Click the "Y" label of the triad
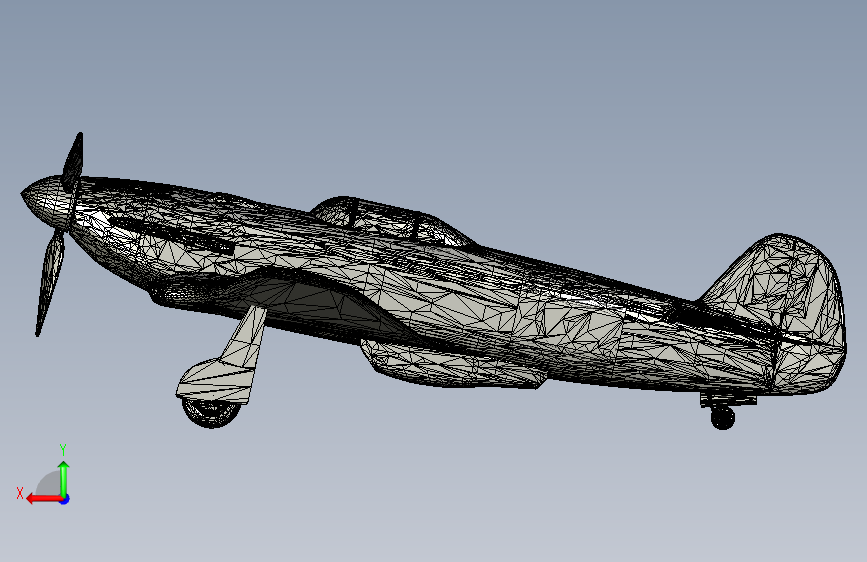This screenshot has height=562, width=867. [x=63, y=449]
